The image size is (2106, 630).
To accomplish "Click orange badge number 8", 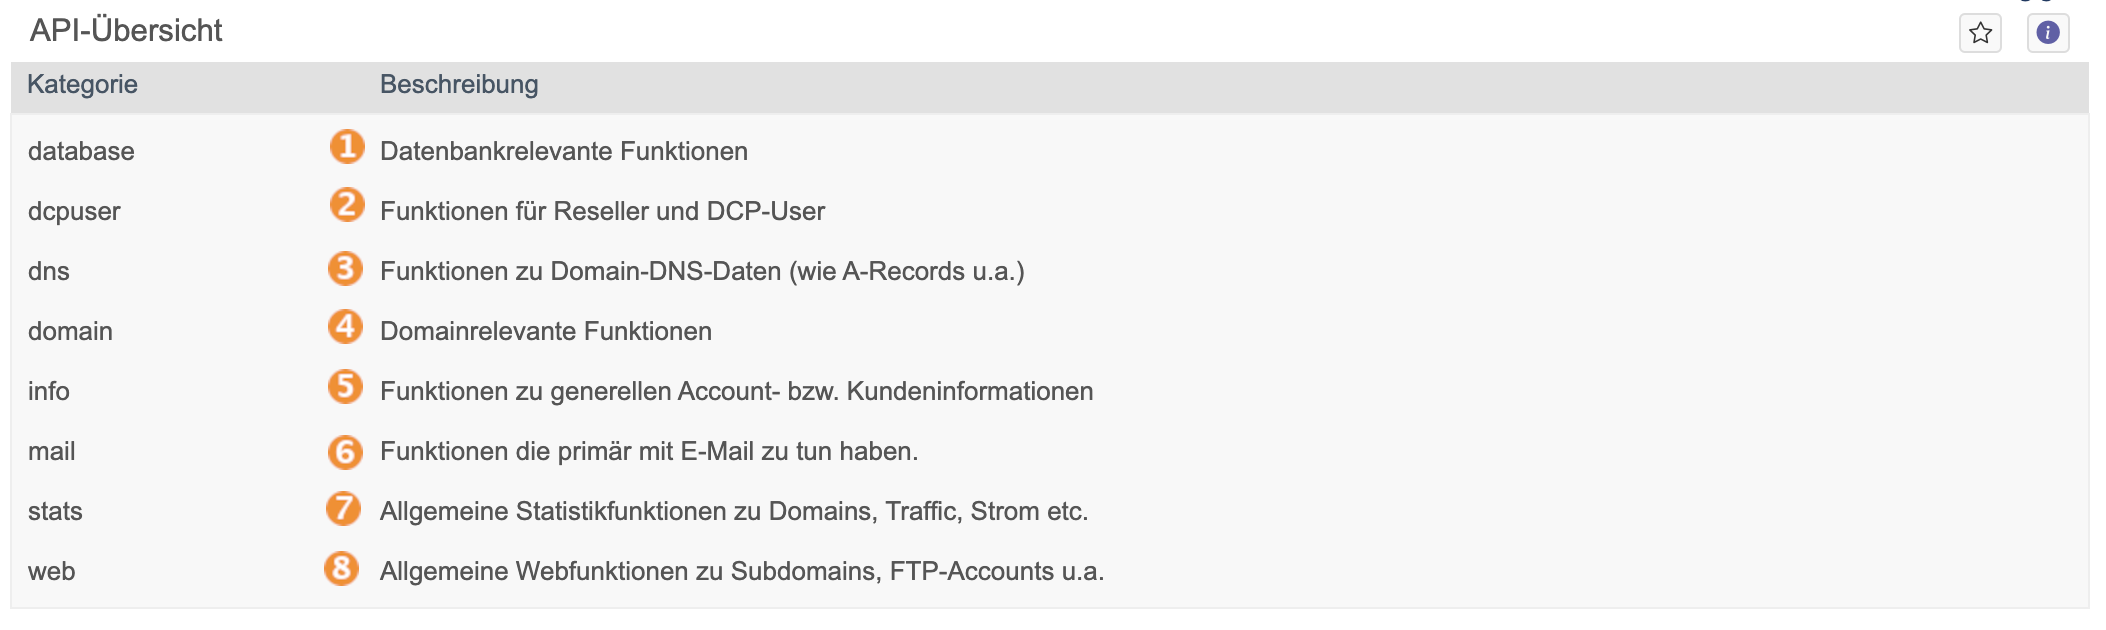I will click(342, 568).
